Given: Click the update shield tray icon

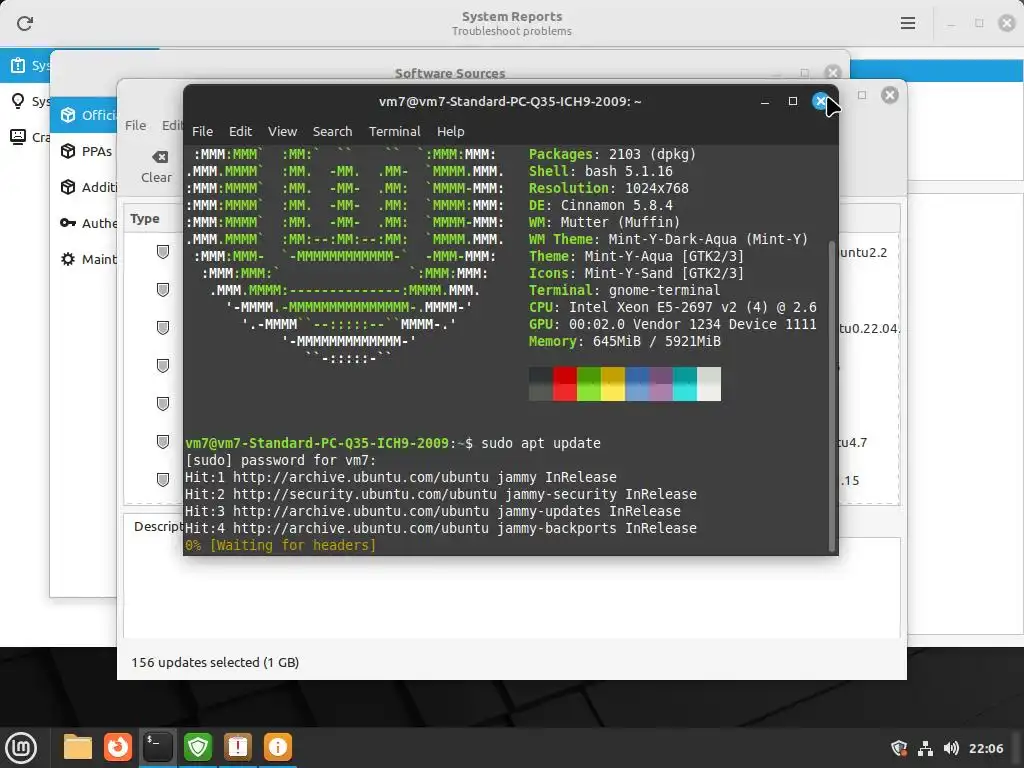Looking at the screenshot, I should 899,748.
